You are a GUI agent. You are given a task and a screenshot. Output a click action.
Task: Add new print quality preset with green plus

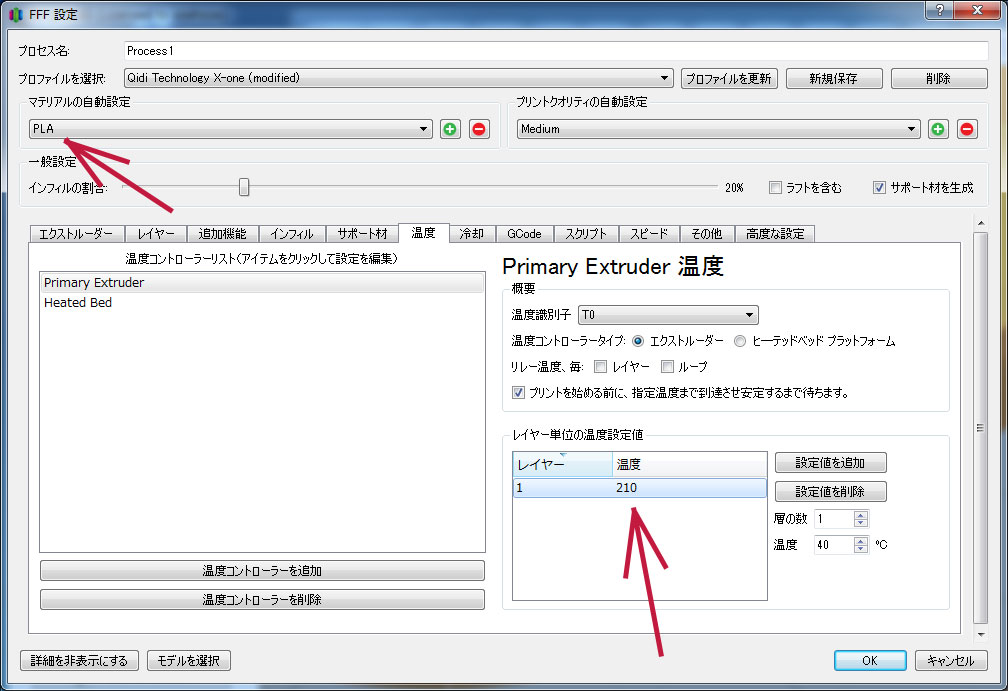938,129
